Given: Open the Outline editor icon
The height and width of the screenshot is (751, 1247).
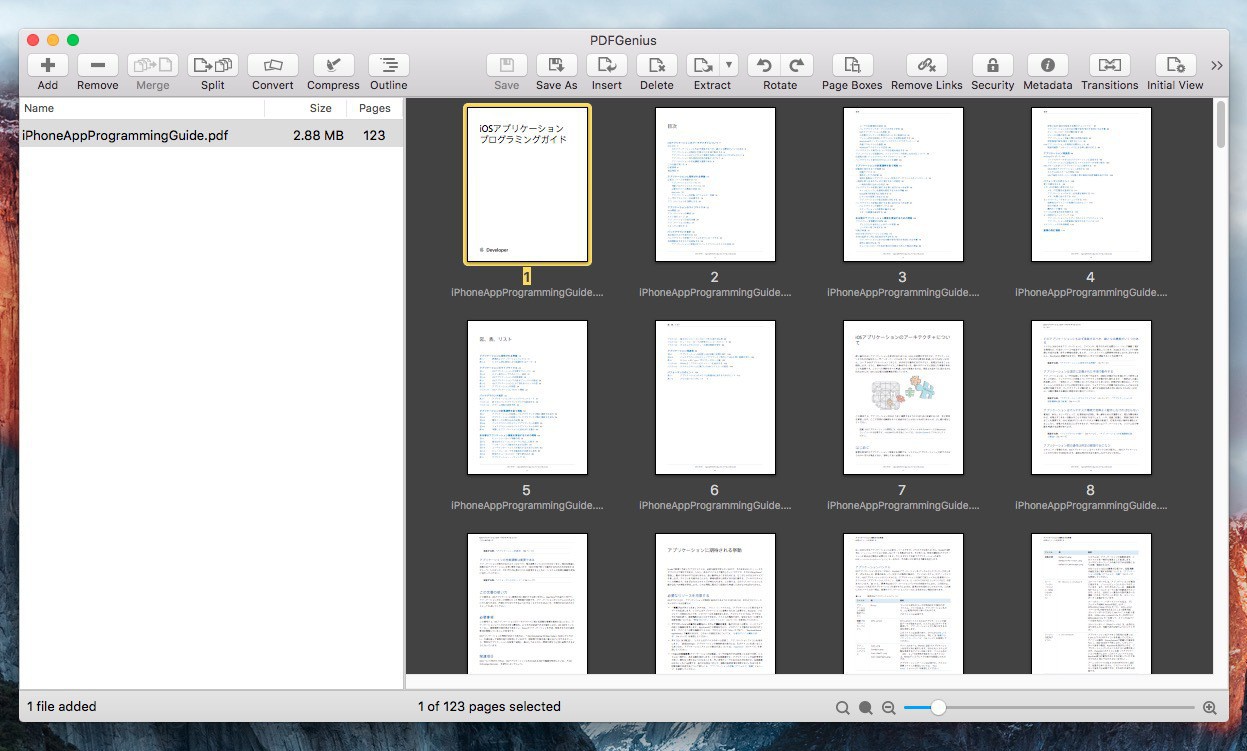Looking at the screenshot, I should (388, 65).
